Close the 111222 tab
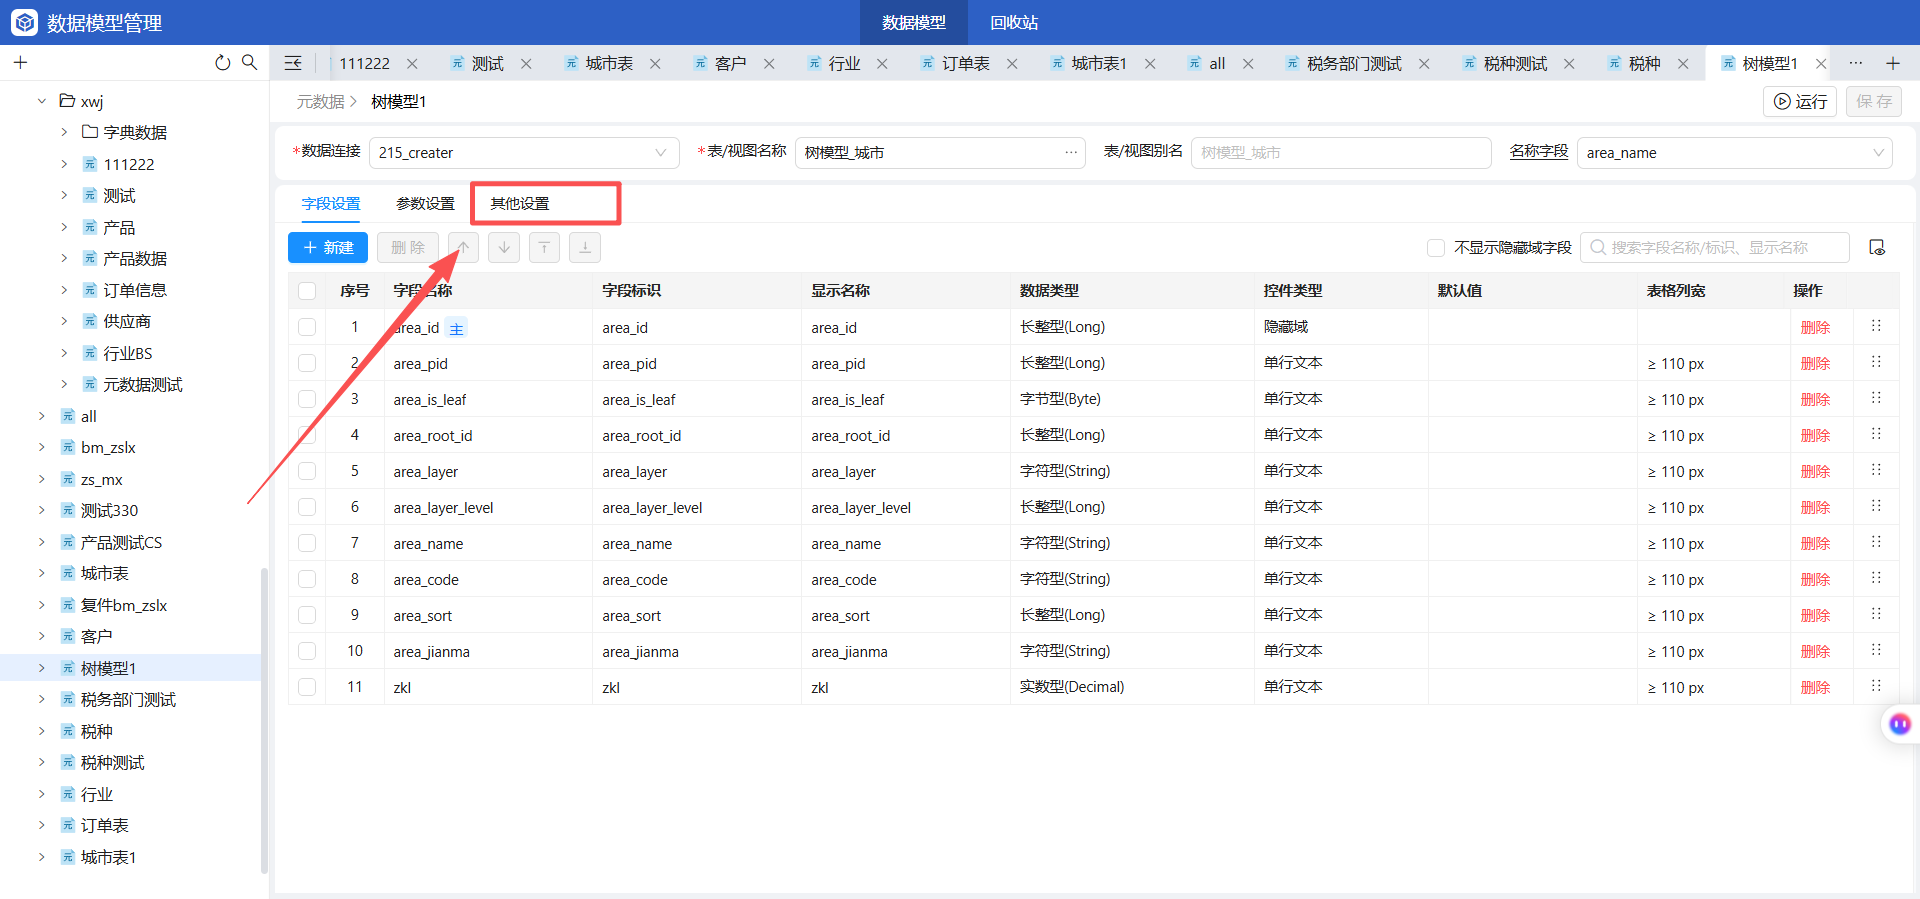The width and height of the screenshot is (1920, 899). pyautogui.click(x=412, y=63)
